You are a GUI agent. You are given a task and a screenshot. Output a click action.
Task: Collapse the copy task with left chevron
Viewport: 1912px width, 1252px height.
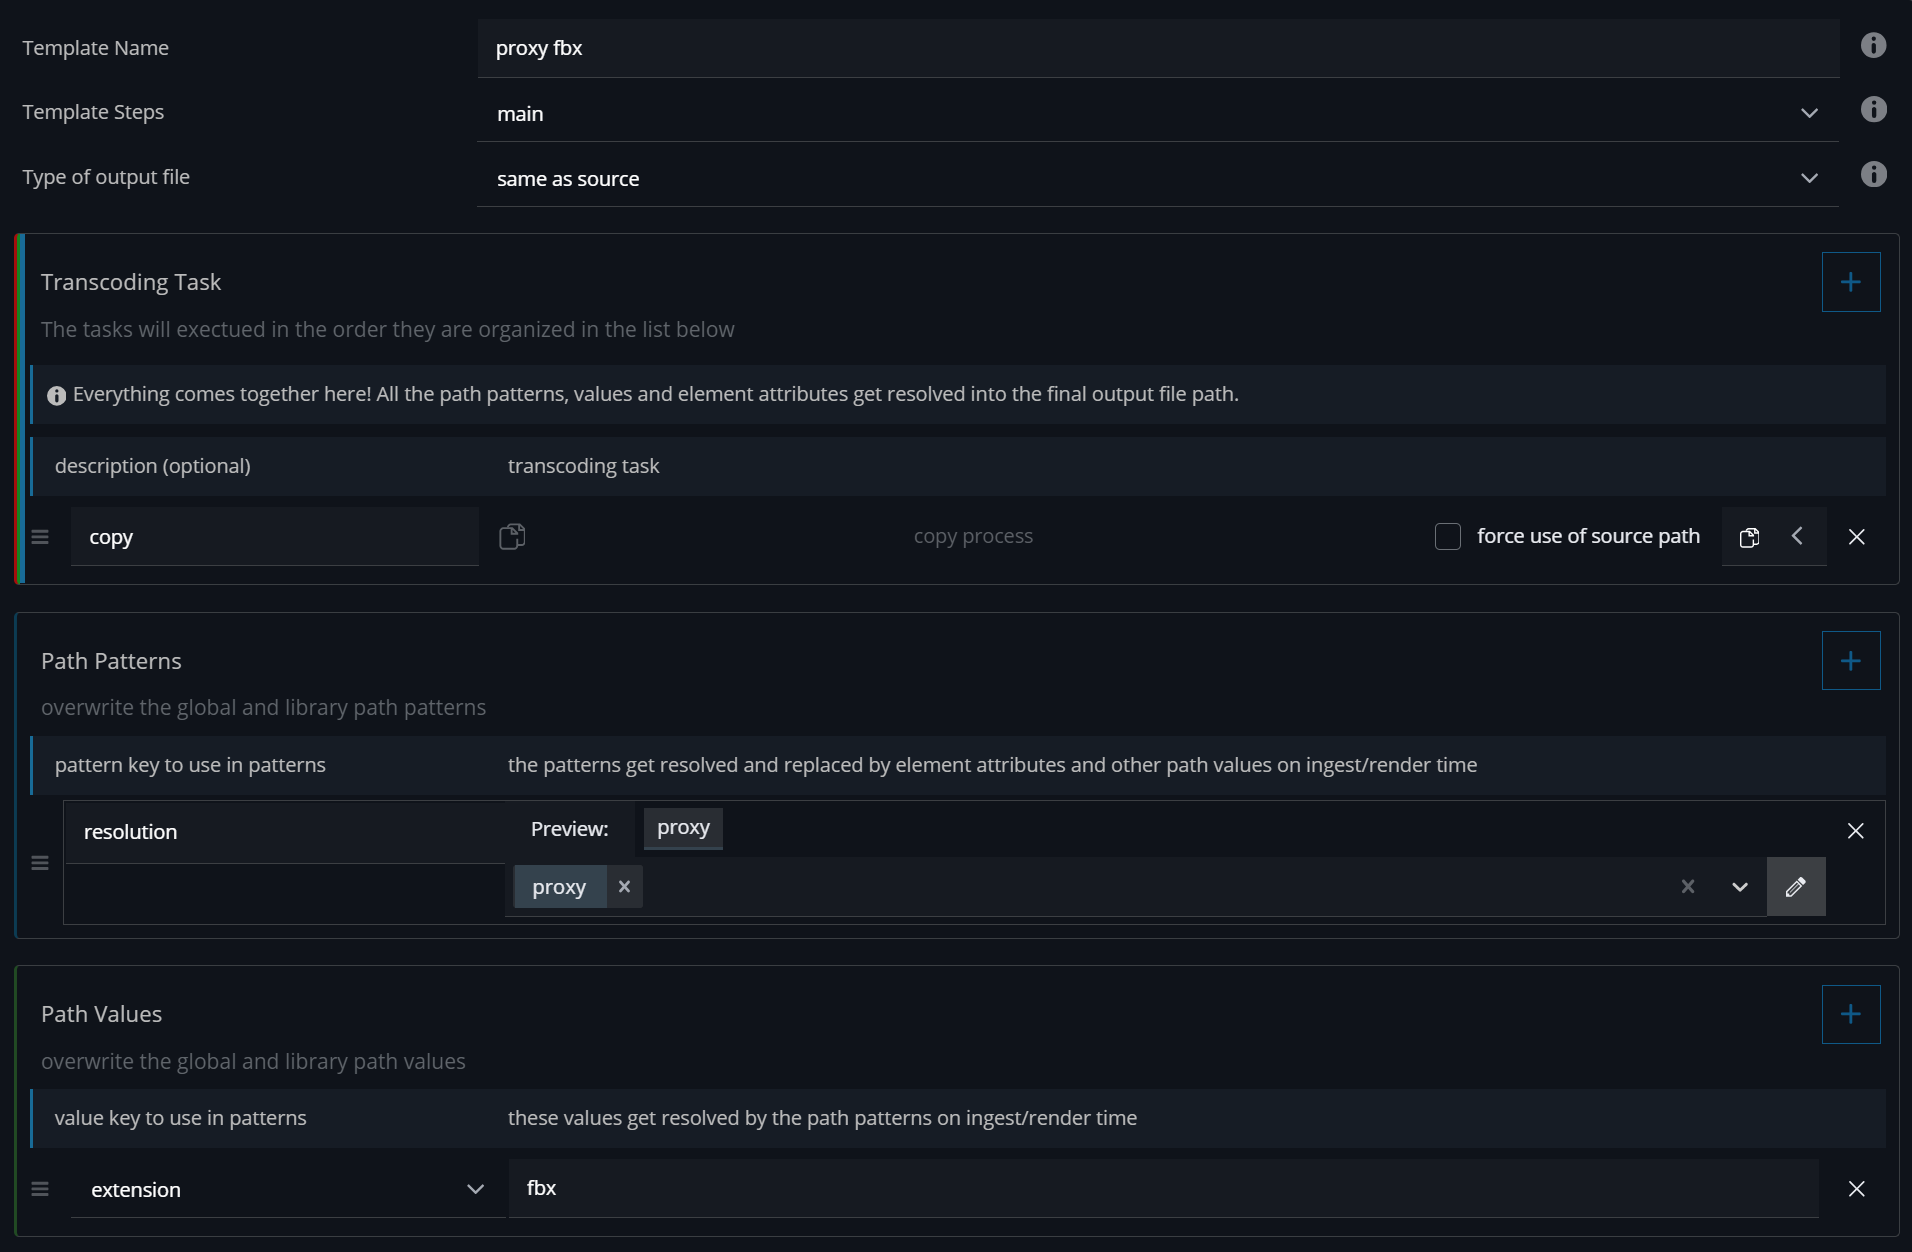click(1797, 536)
